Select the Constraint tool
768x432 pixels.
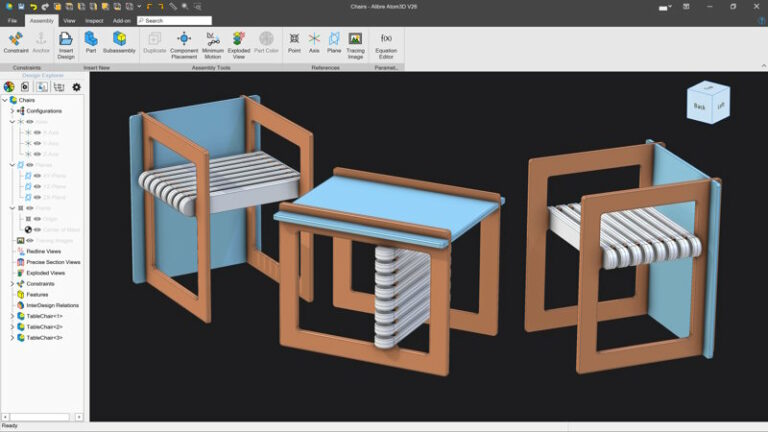16,43
